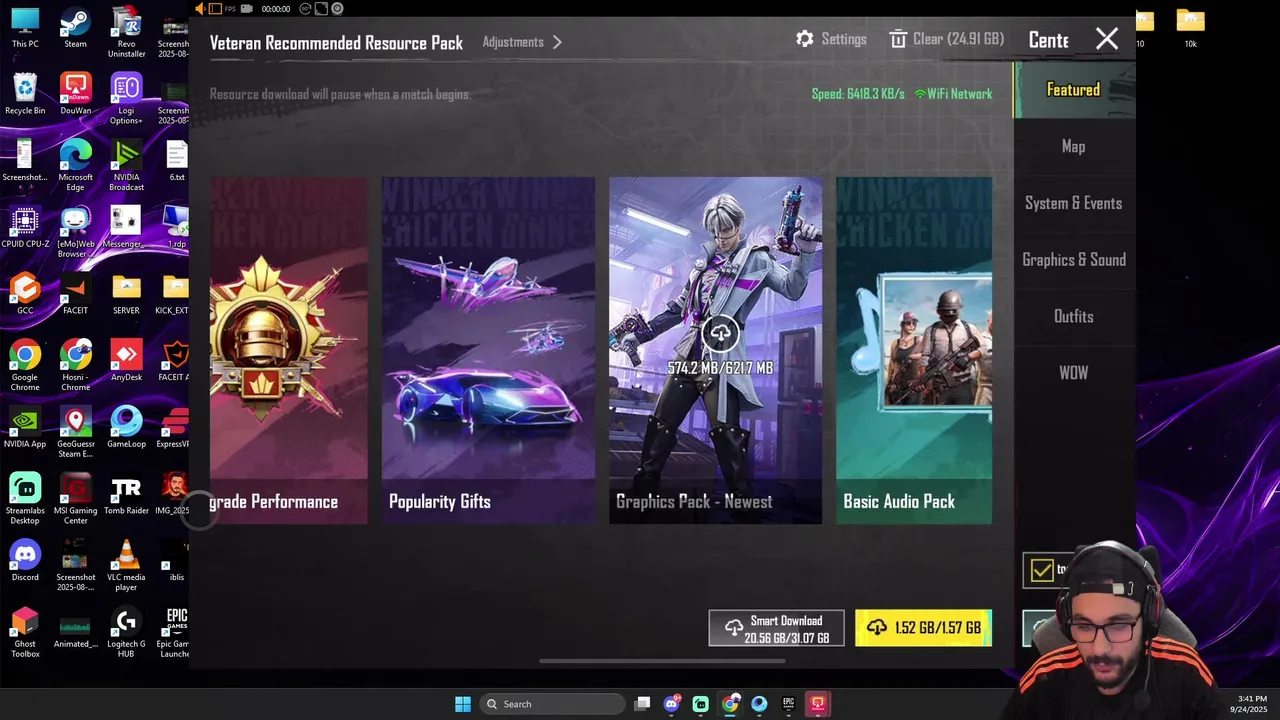The height and width of the screenshot is (720, 1280).
Task: Click the taskbar Search box
Action: point(552,704)
